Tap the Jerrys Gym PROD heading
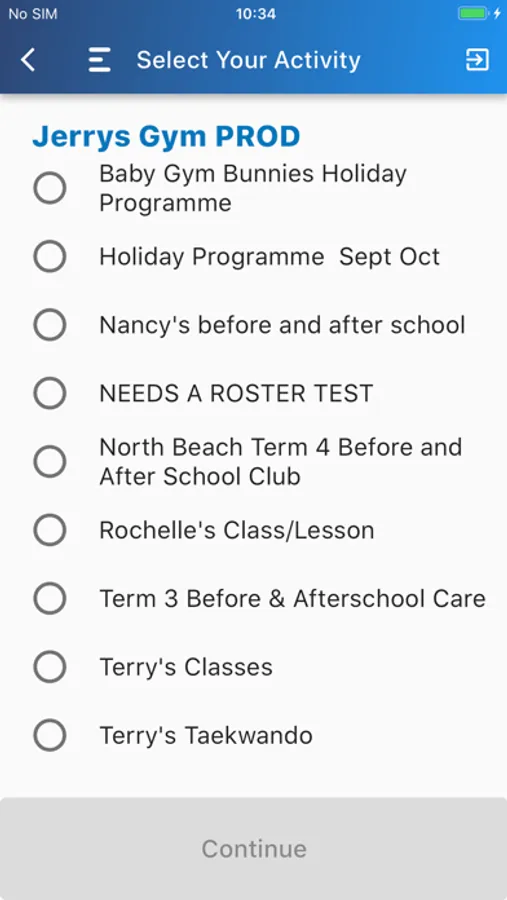Viewport: 507px width, 900px height. 166,137
